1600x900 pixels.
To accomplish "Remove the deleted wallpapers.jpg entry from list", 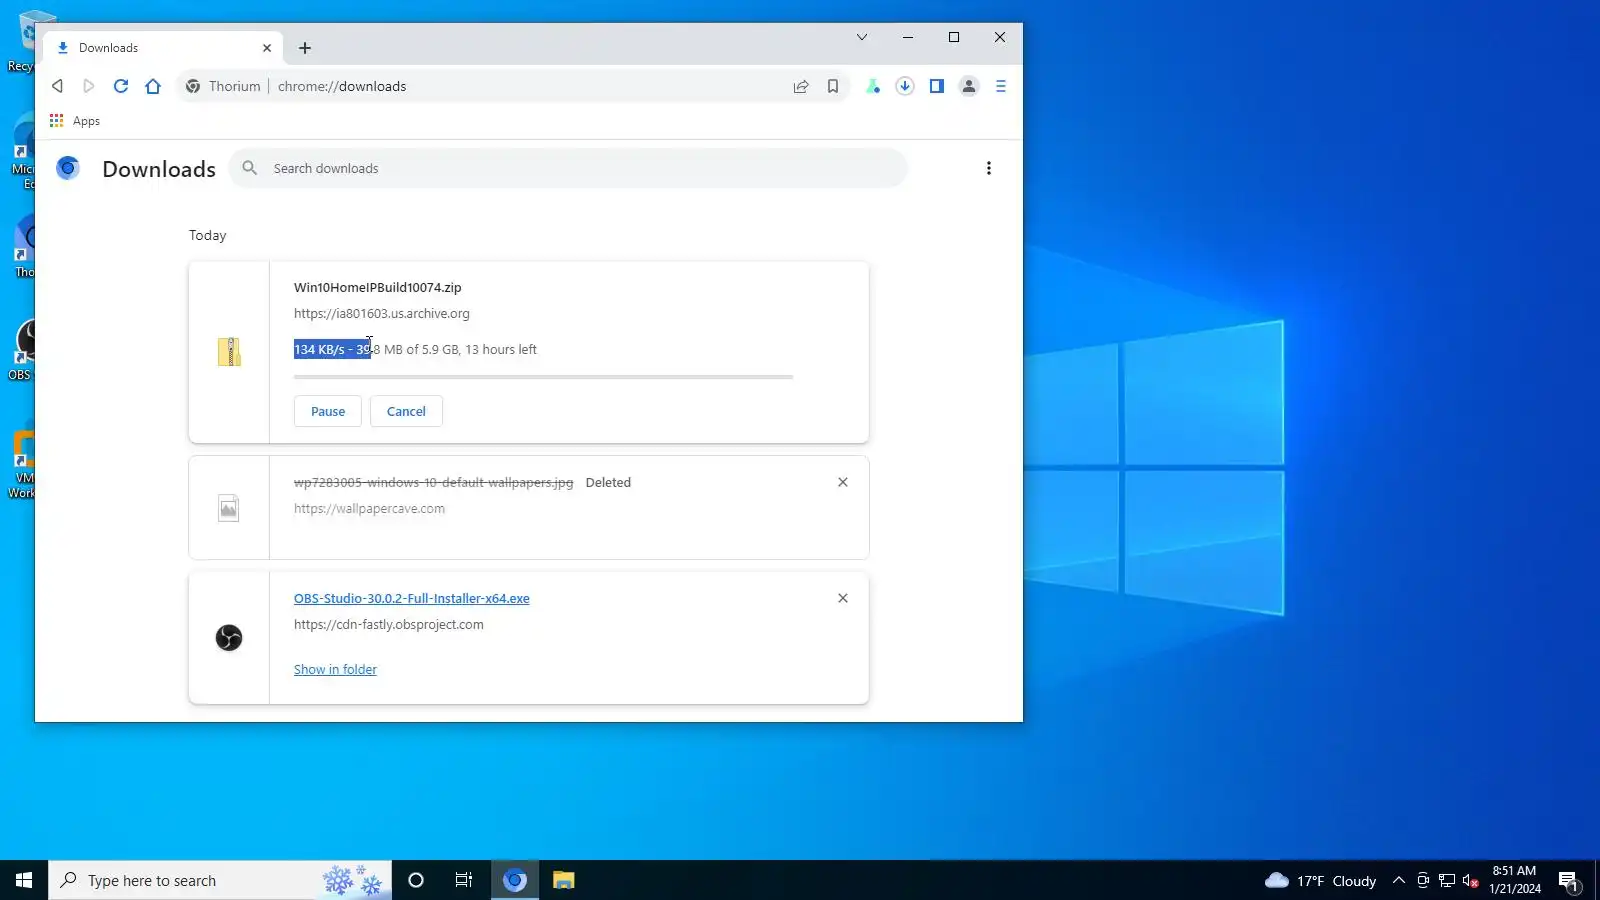I will (x=843, y=482).
